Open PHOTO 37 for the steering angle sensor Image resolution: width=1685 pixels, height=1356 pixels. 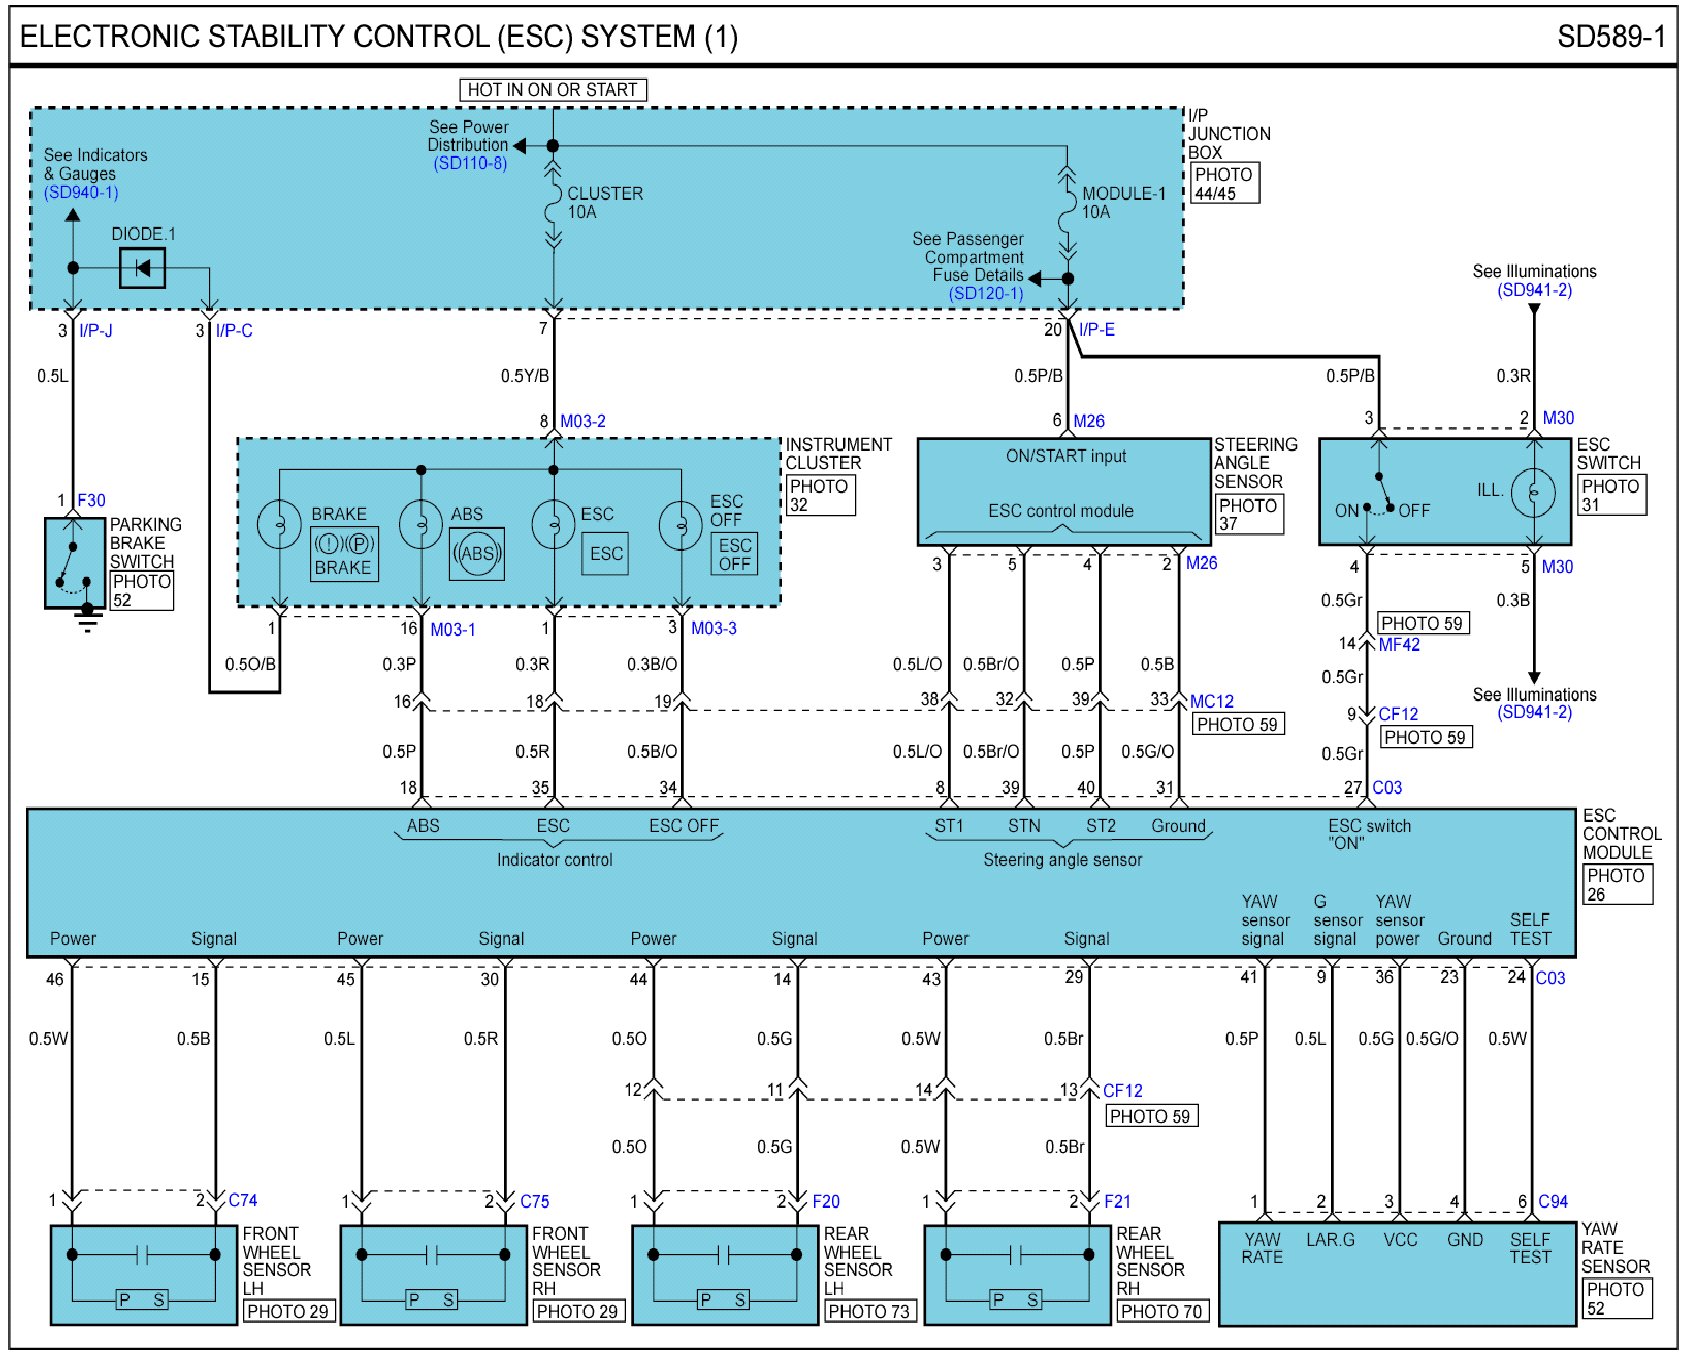tap(1247, 514)
